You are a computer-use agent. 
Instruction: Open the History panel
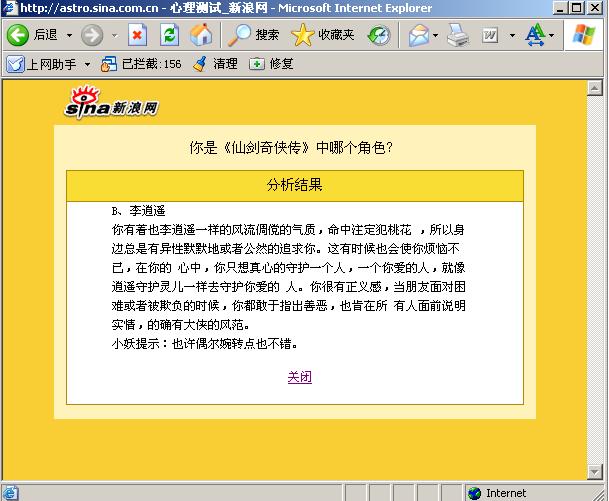(x=379, y=36)
